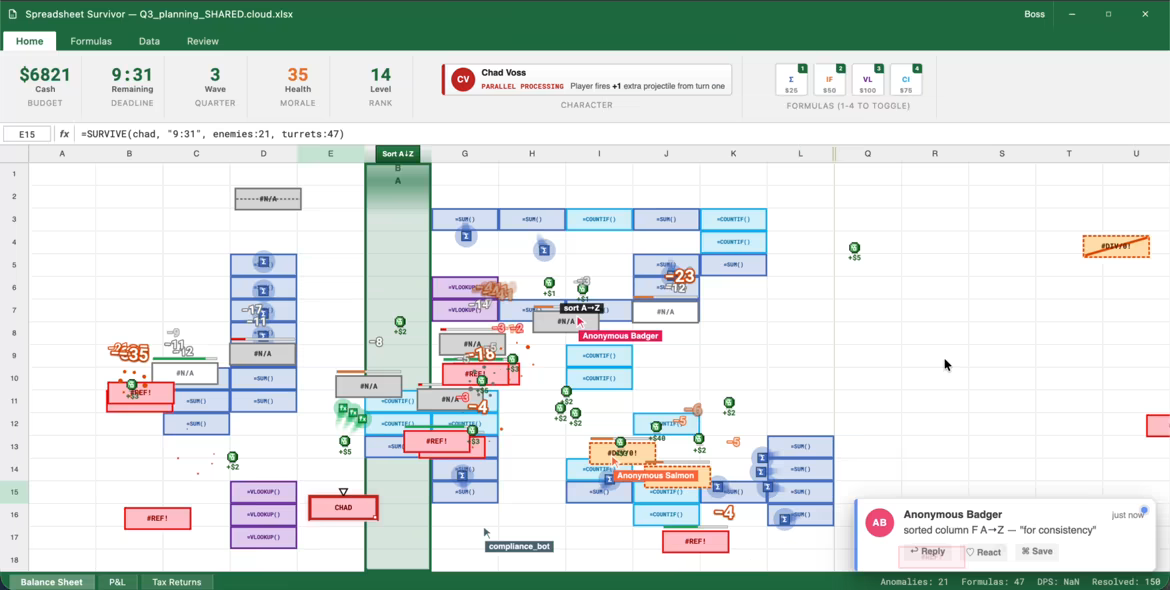Toggle the IF formula costing $50
Screen dimensions: 1170x590
pyautogui.click(x=829, y=81)
